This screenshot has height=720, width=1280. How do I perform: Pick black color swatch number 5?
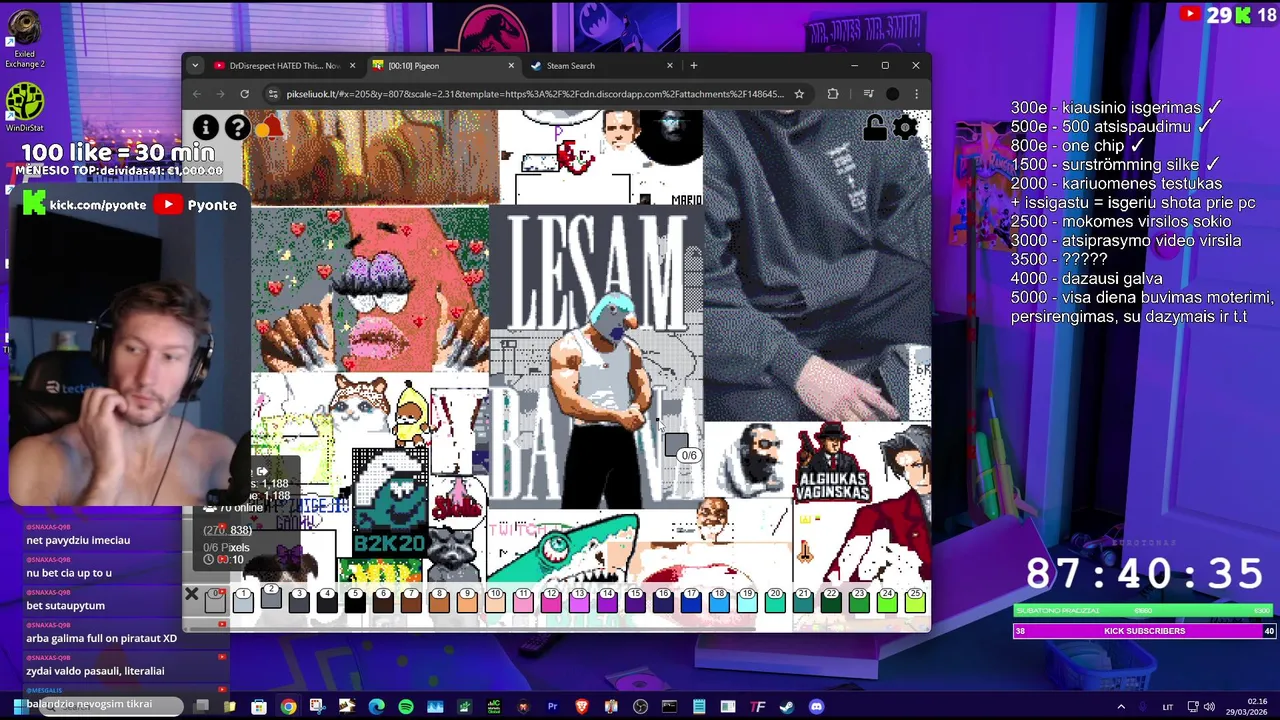pos(354,600)
